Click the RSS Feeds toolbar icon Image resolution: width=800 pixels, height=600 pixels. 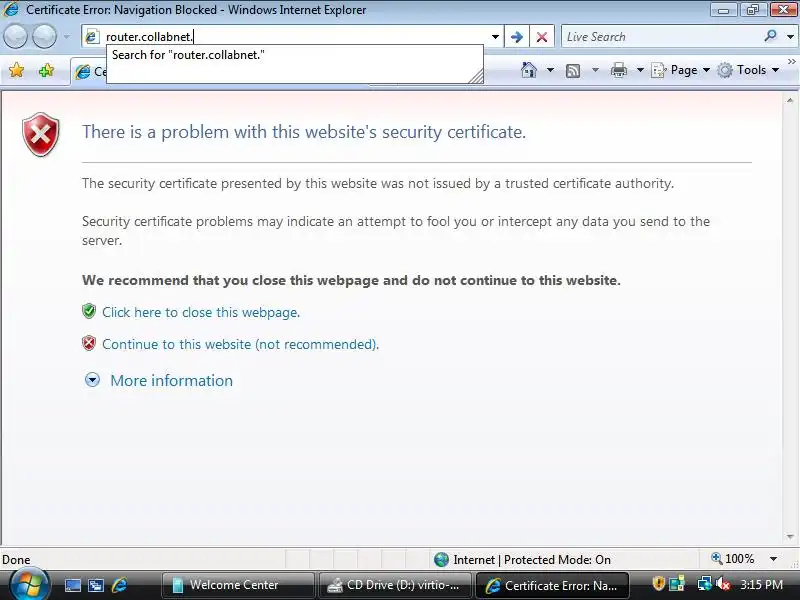click(573, 70)
